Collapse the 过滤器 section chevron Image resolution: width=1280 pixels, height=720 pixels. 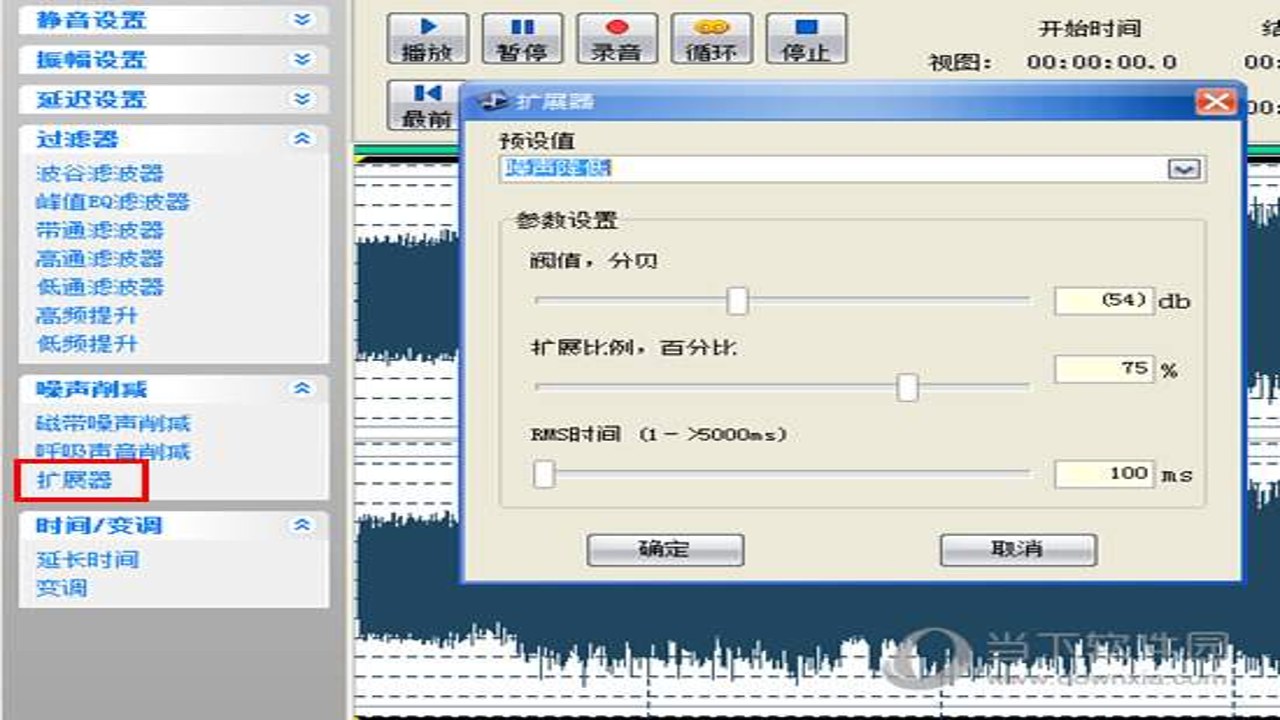(x=302, y=139)
